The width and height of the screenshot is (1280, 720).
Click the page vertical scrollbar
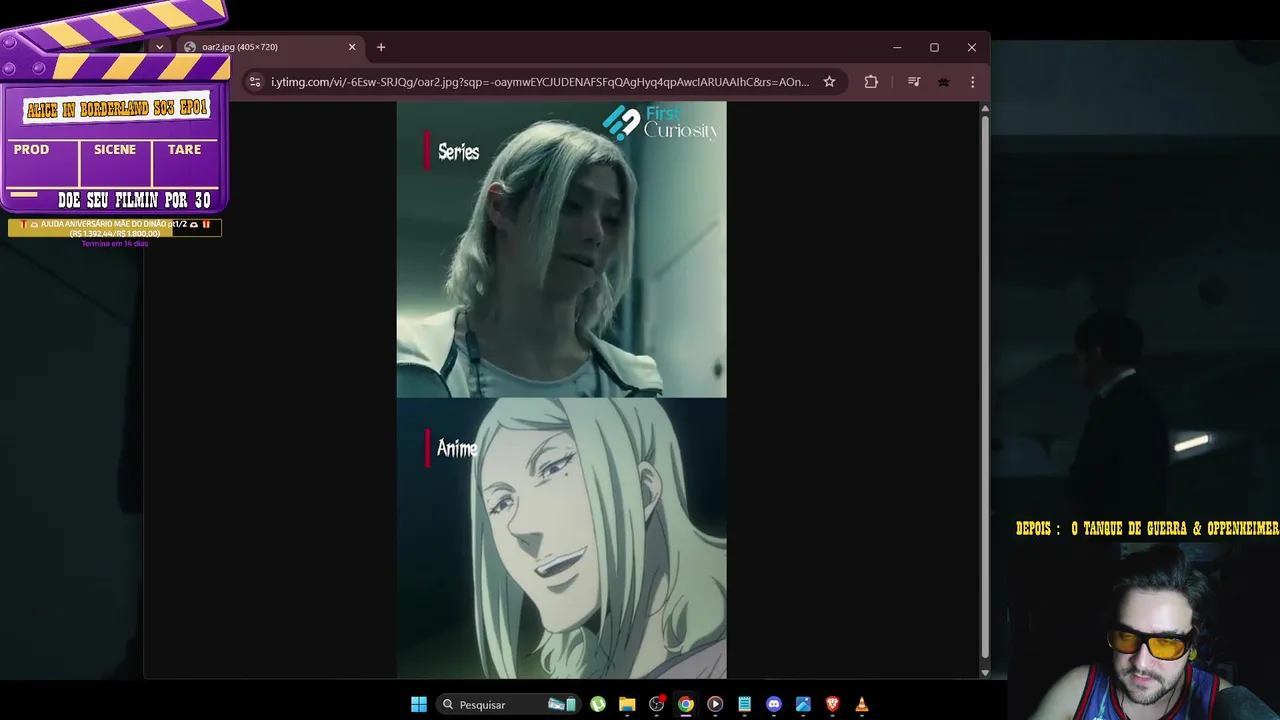coord(985,386)
